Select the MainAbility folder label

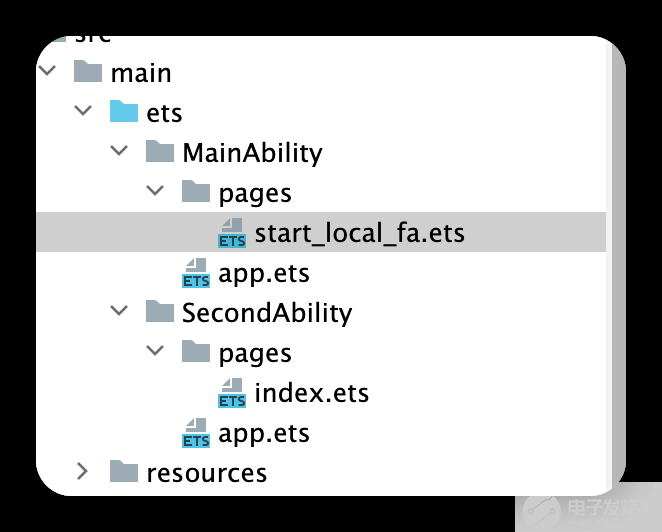pyautogui.click(x=252, y=152)
